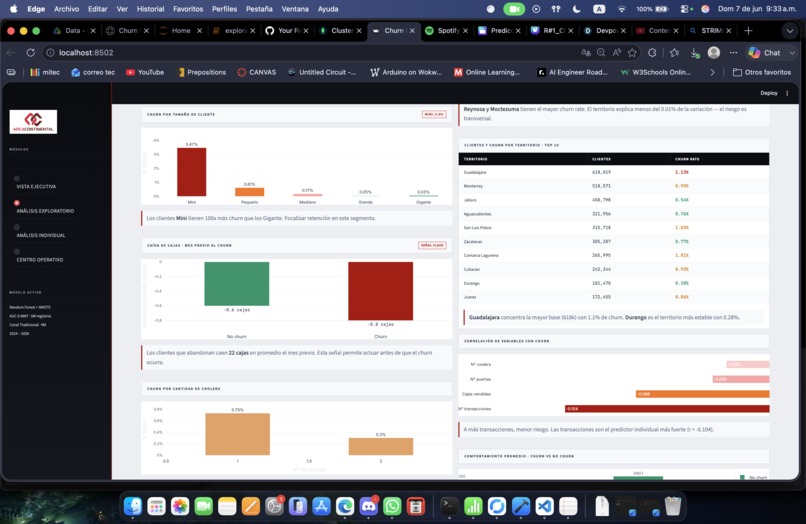The height and width of the screenshot is (524, 806).
Task: Open Wi-Fi status in menu bar
Action: pos(621,9)
